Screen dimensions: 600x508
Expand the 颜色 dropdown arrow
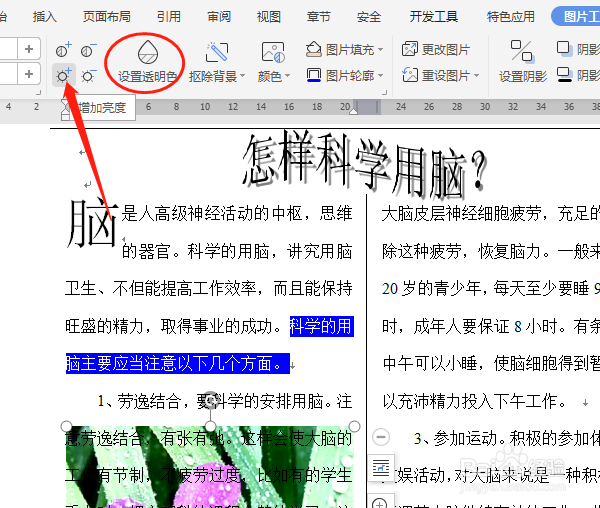pyautogui.click(x=287, y=76)
